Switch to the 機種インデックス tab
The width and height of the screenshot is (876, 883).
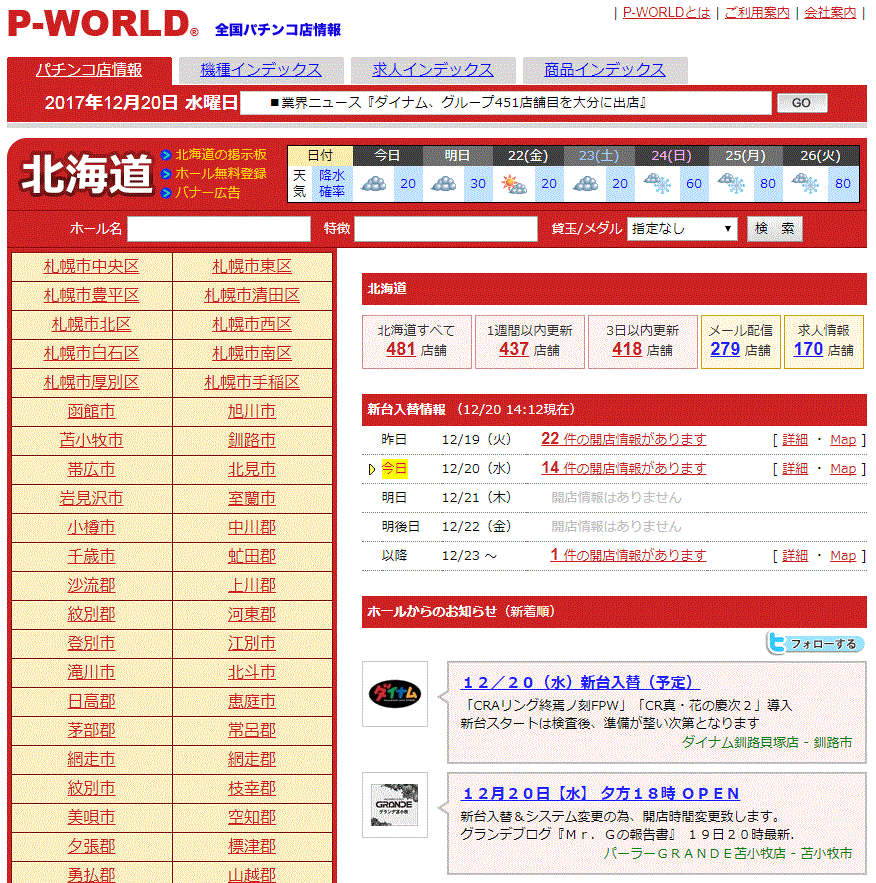pos(260,70)
